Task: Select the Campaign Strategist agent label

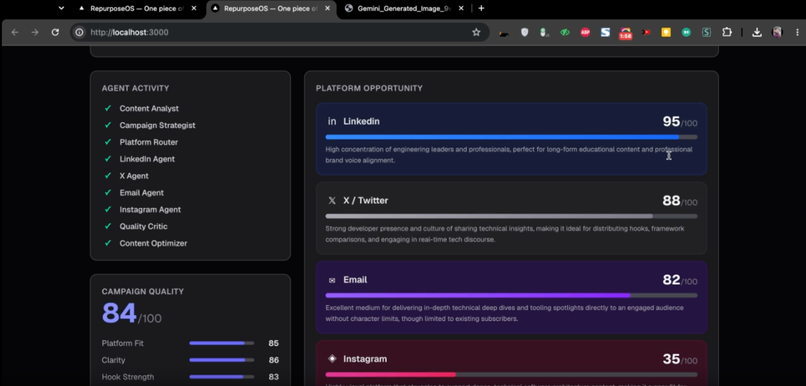Action: pyautogui.click(x=157, y=125)
